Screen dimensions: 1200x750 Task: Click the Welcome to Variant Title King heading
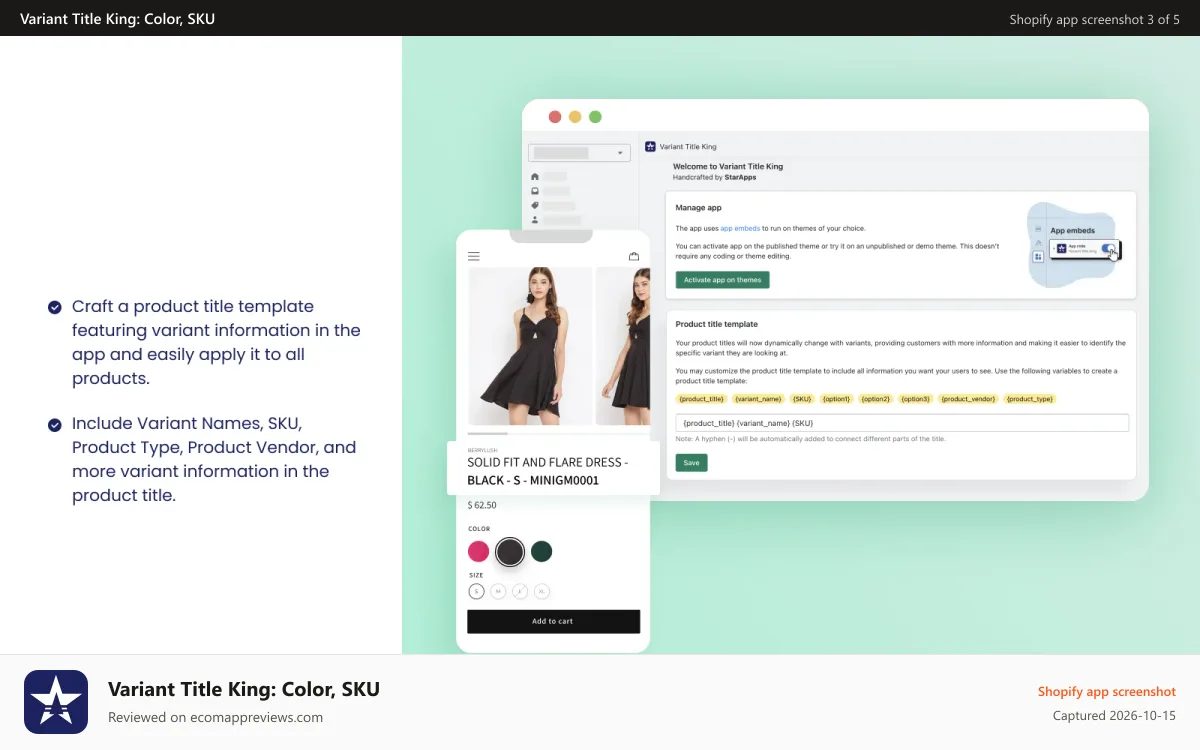coord(728,166)
